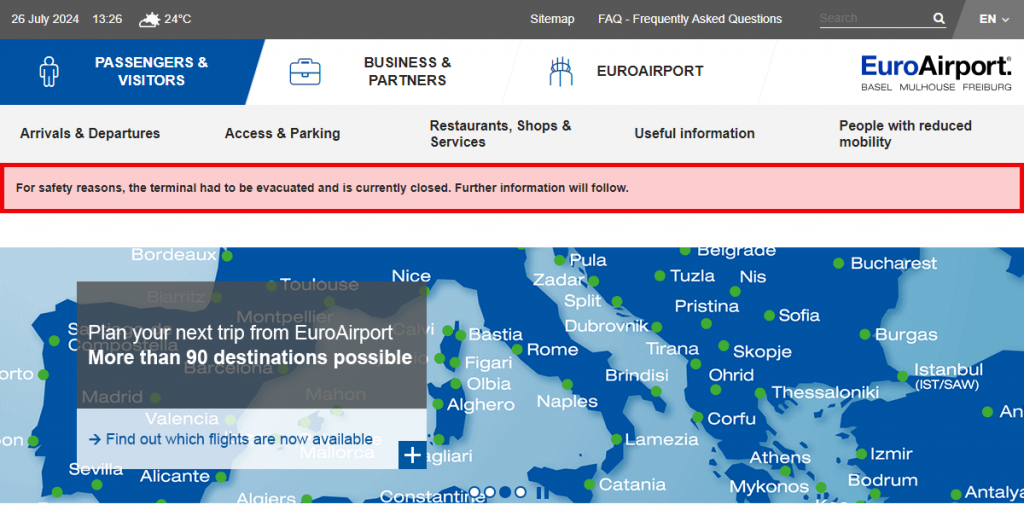The image size is (1024, 516).
Task: Click the weather icon beside 24°C
Action: 149,19
